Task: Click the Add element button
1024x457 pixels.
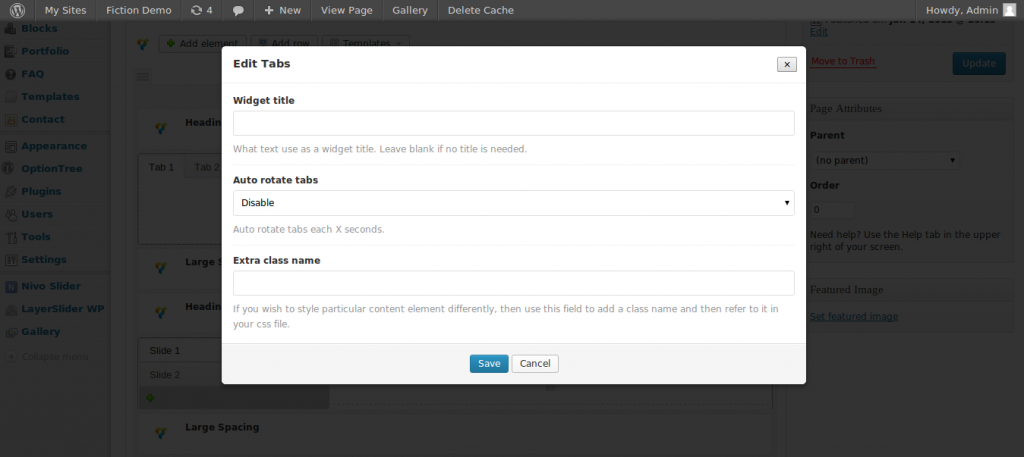Action: click(202, 44)
